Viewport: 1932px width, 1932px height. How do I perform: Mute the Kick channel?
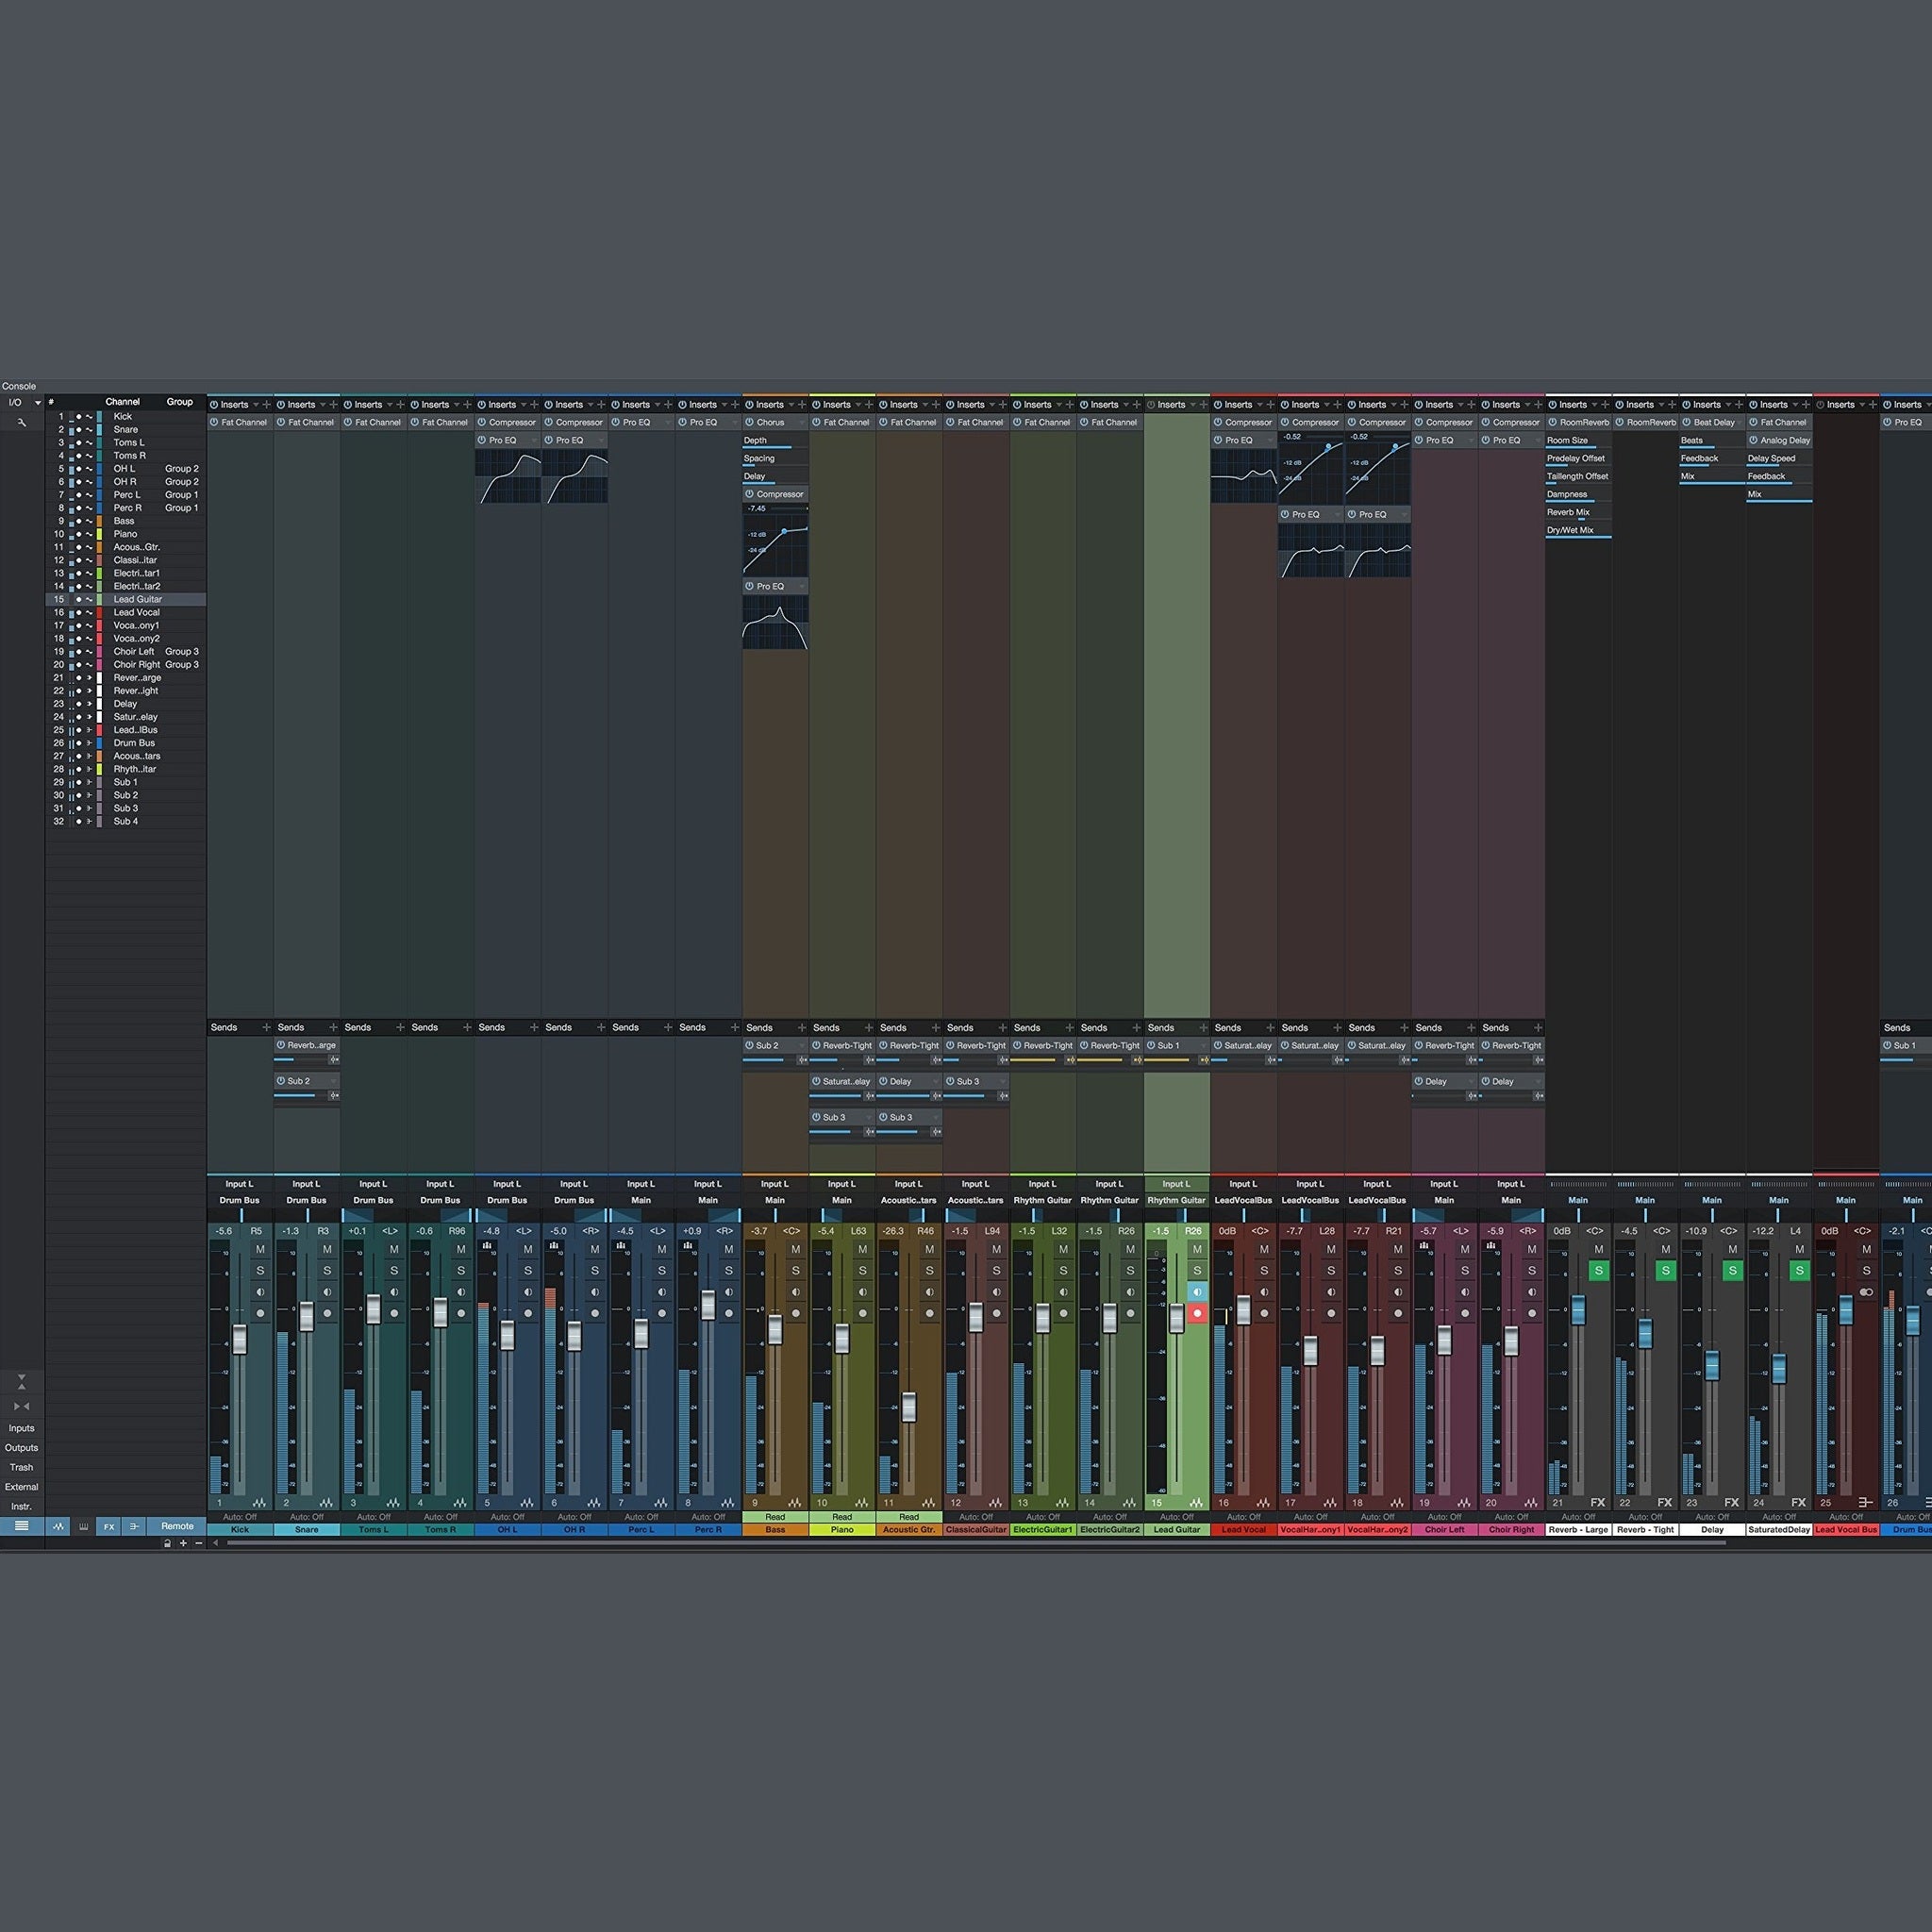[x=260, y=1249]
